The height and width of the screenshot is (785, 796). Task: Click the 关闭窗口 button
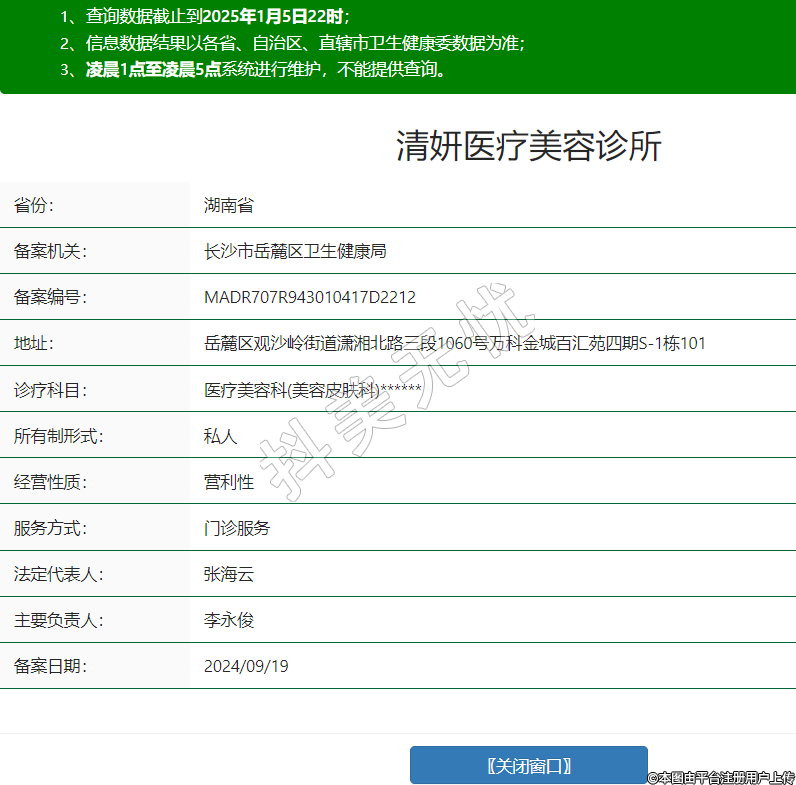point(528,765)
